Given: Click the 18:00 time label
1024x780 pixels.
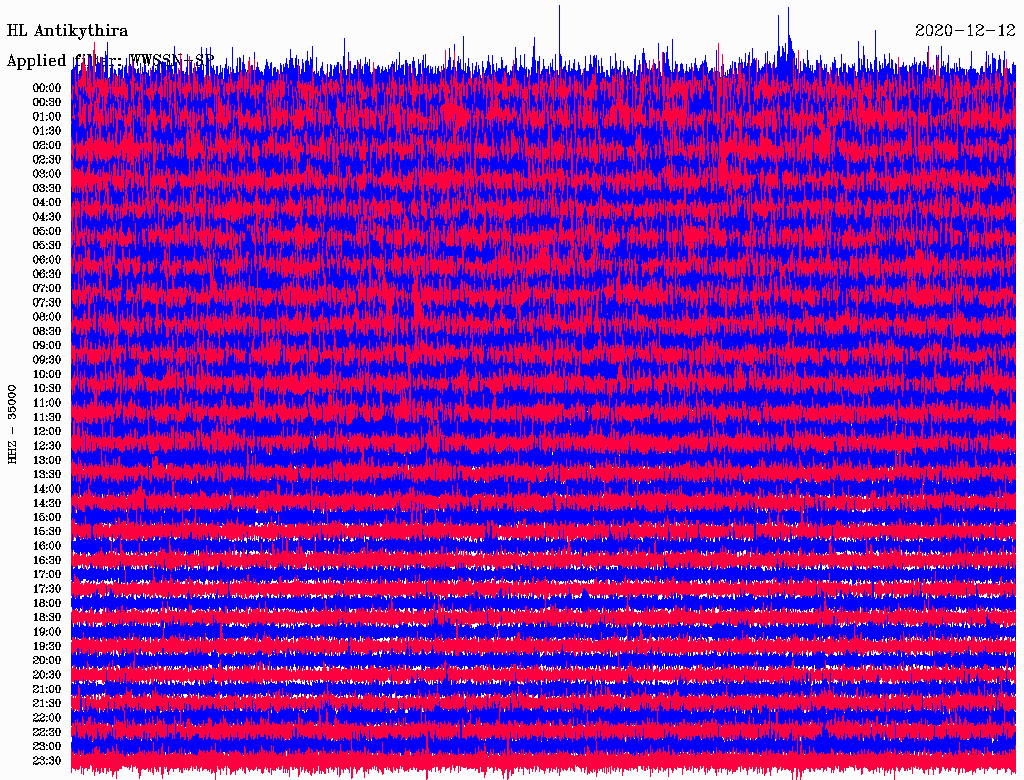Looking at the screenshot, I should coord(47,604).
